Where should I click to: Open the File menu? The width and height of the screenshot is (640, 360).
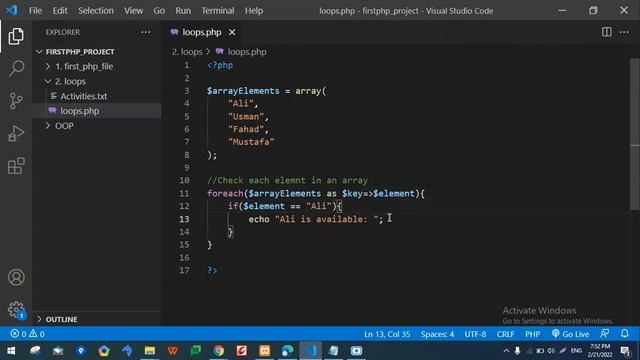(x=36, y=11)
